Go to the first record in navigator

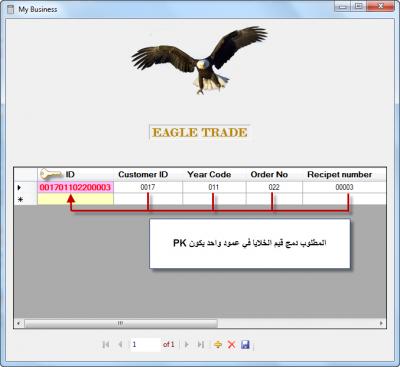coord(106,344)
